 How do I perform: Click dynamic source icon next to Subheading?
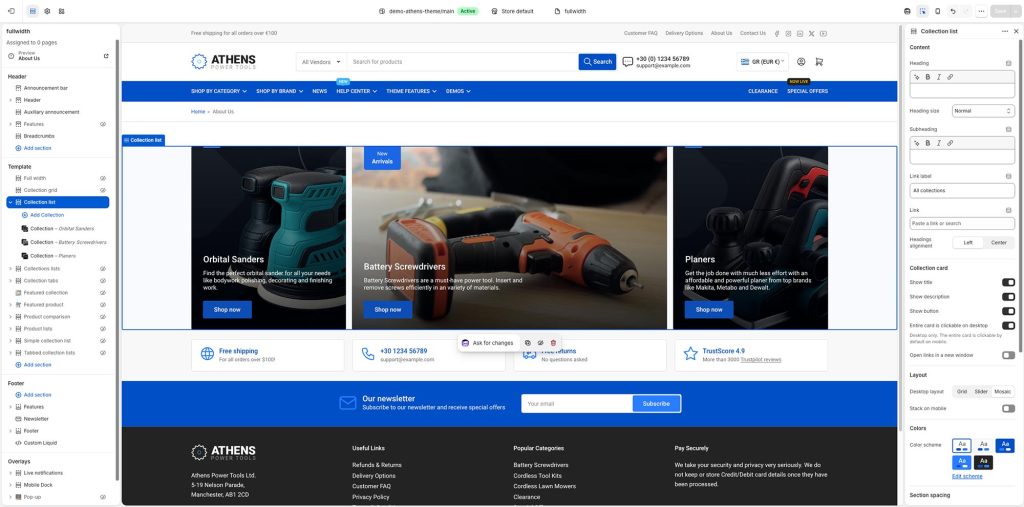(x=1008, y=129)
